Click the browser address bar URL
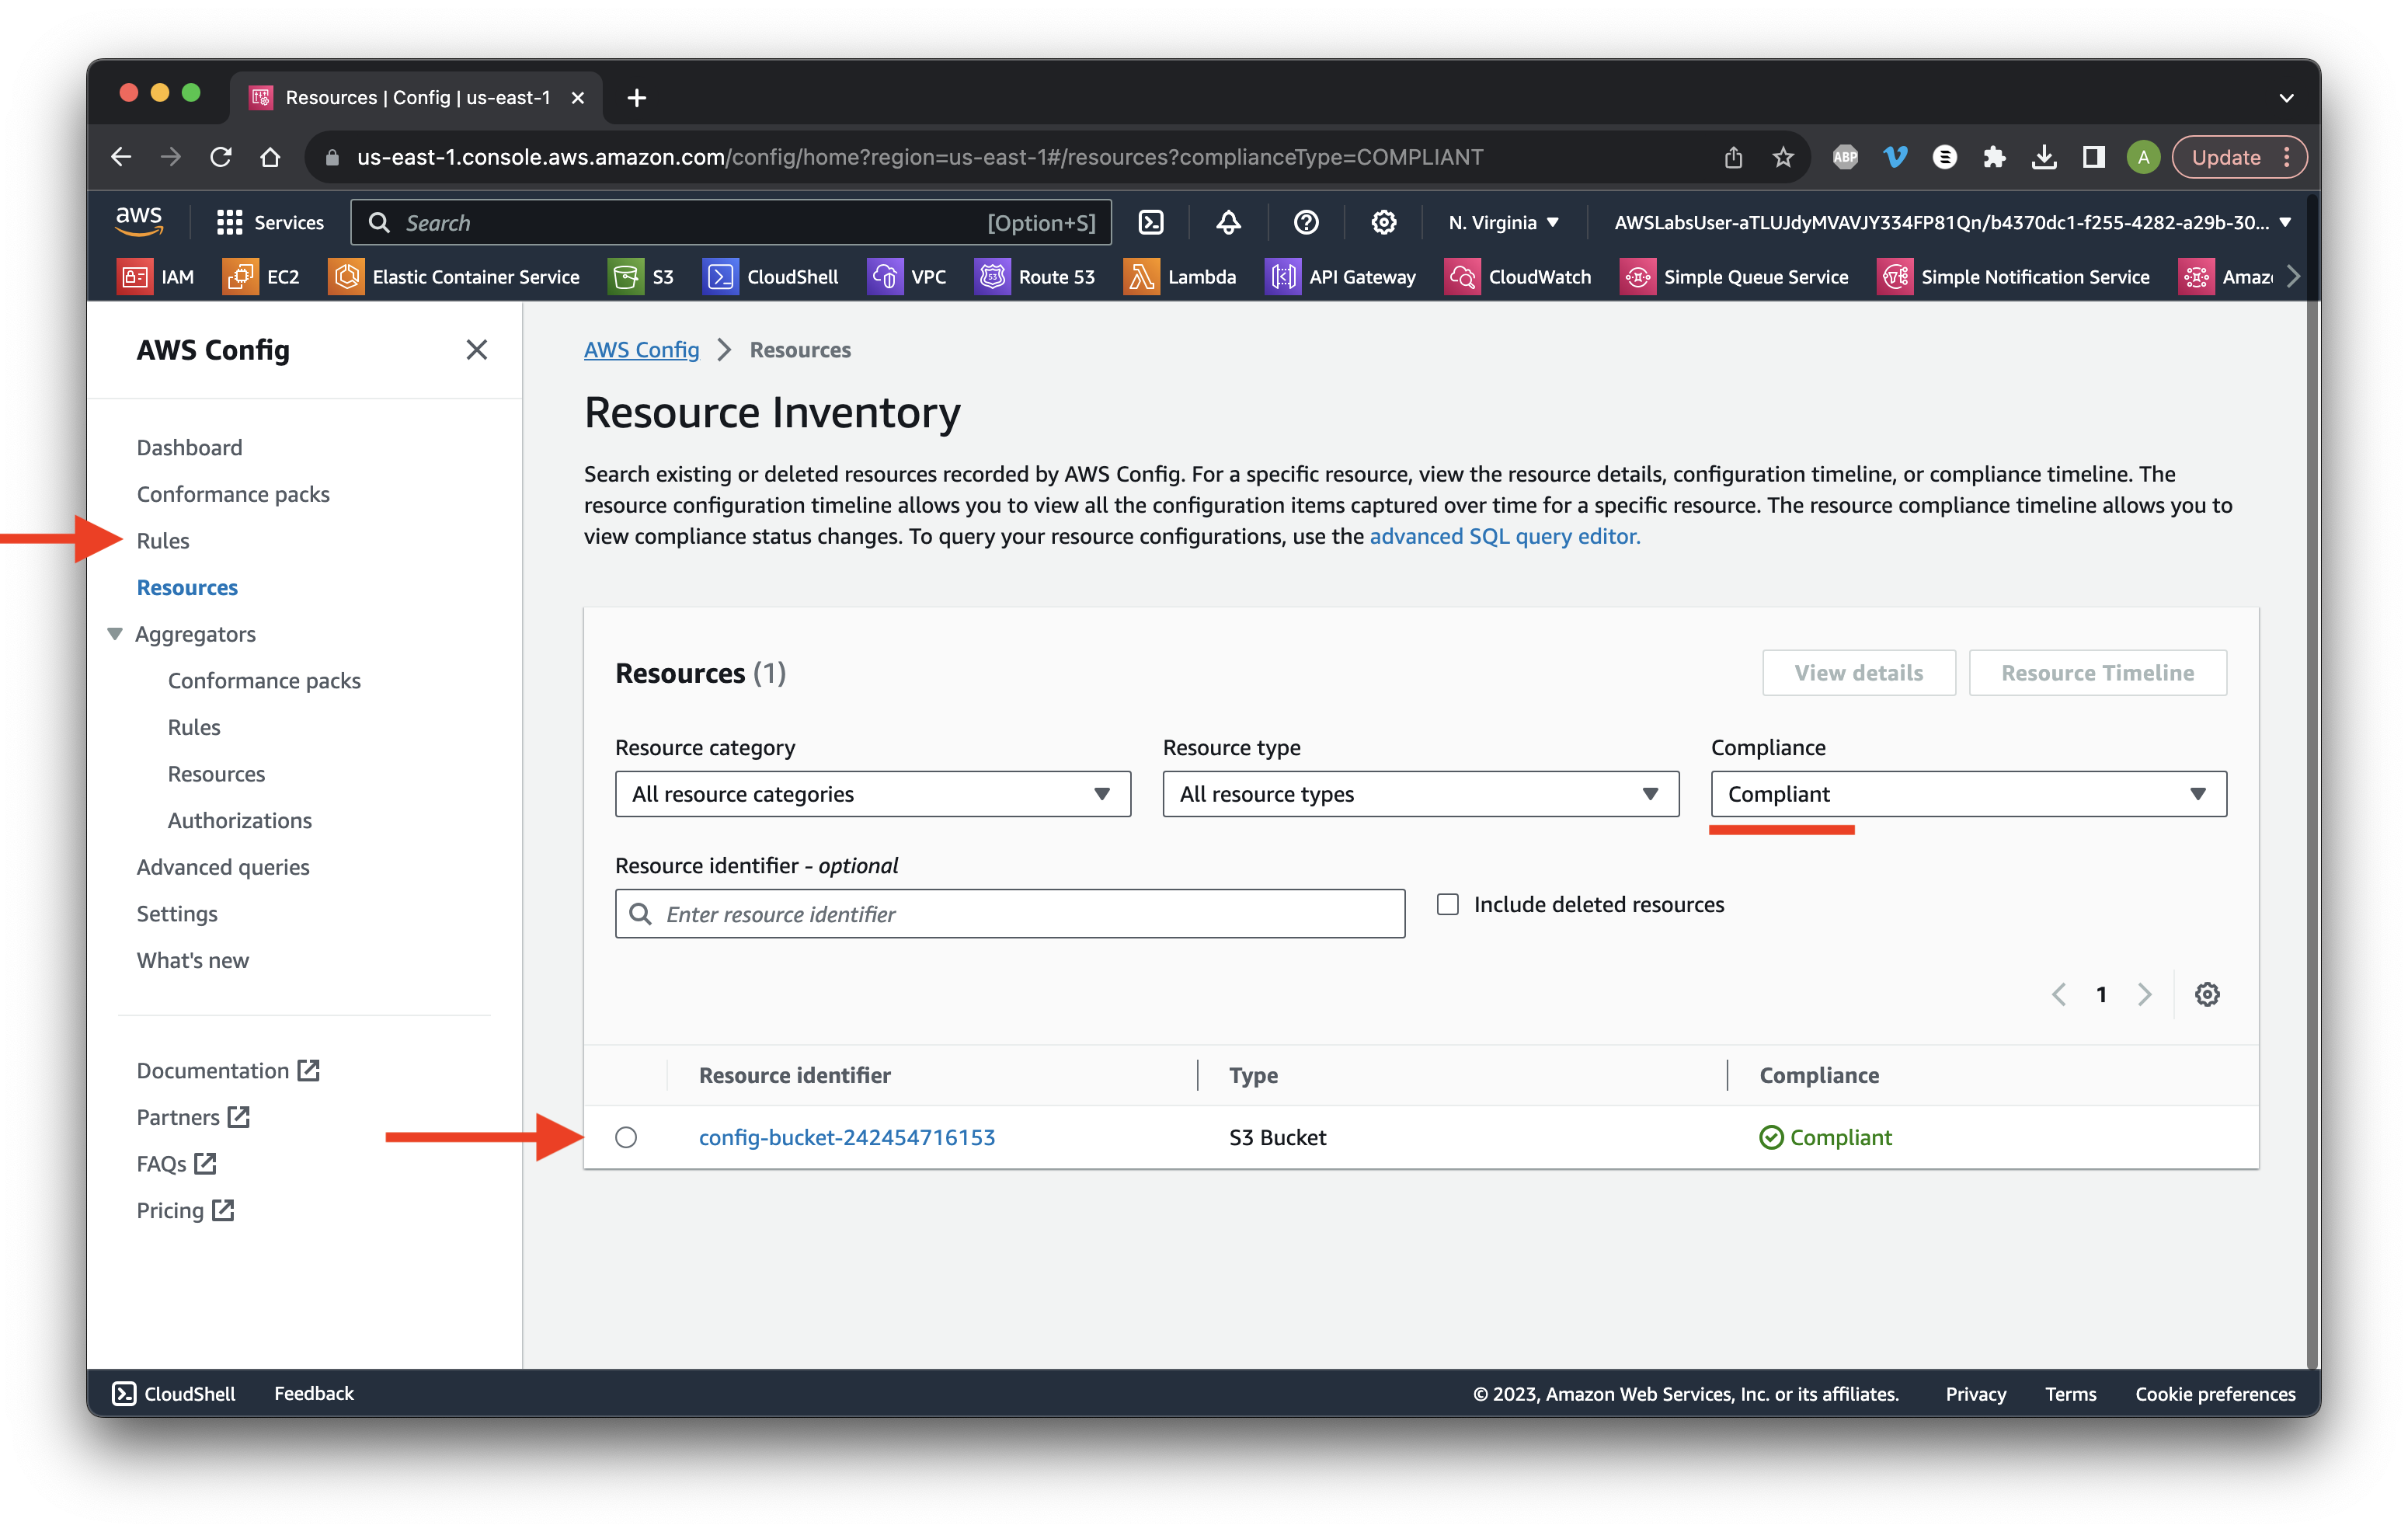This screenshot has width=2408, height=1532. (x=920, y=157)
